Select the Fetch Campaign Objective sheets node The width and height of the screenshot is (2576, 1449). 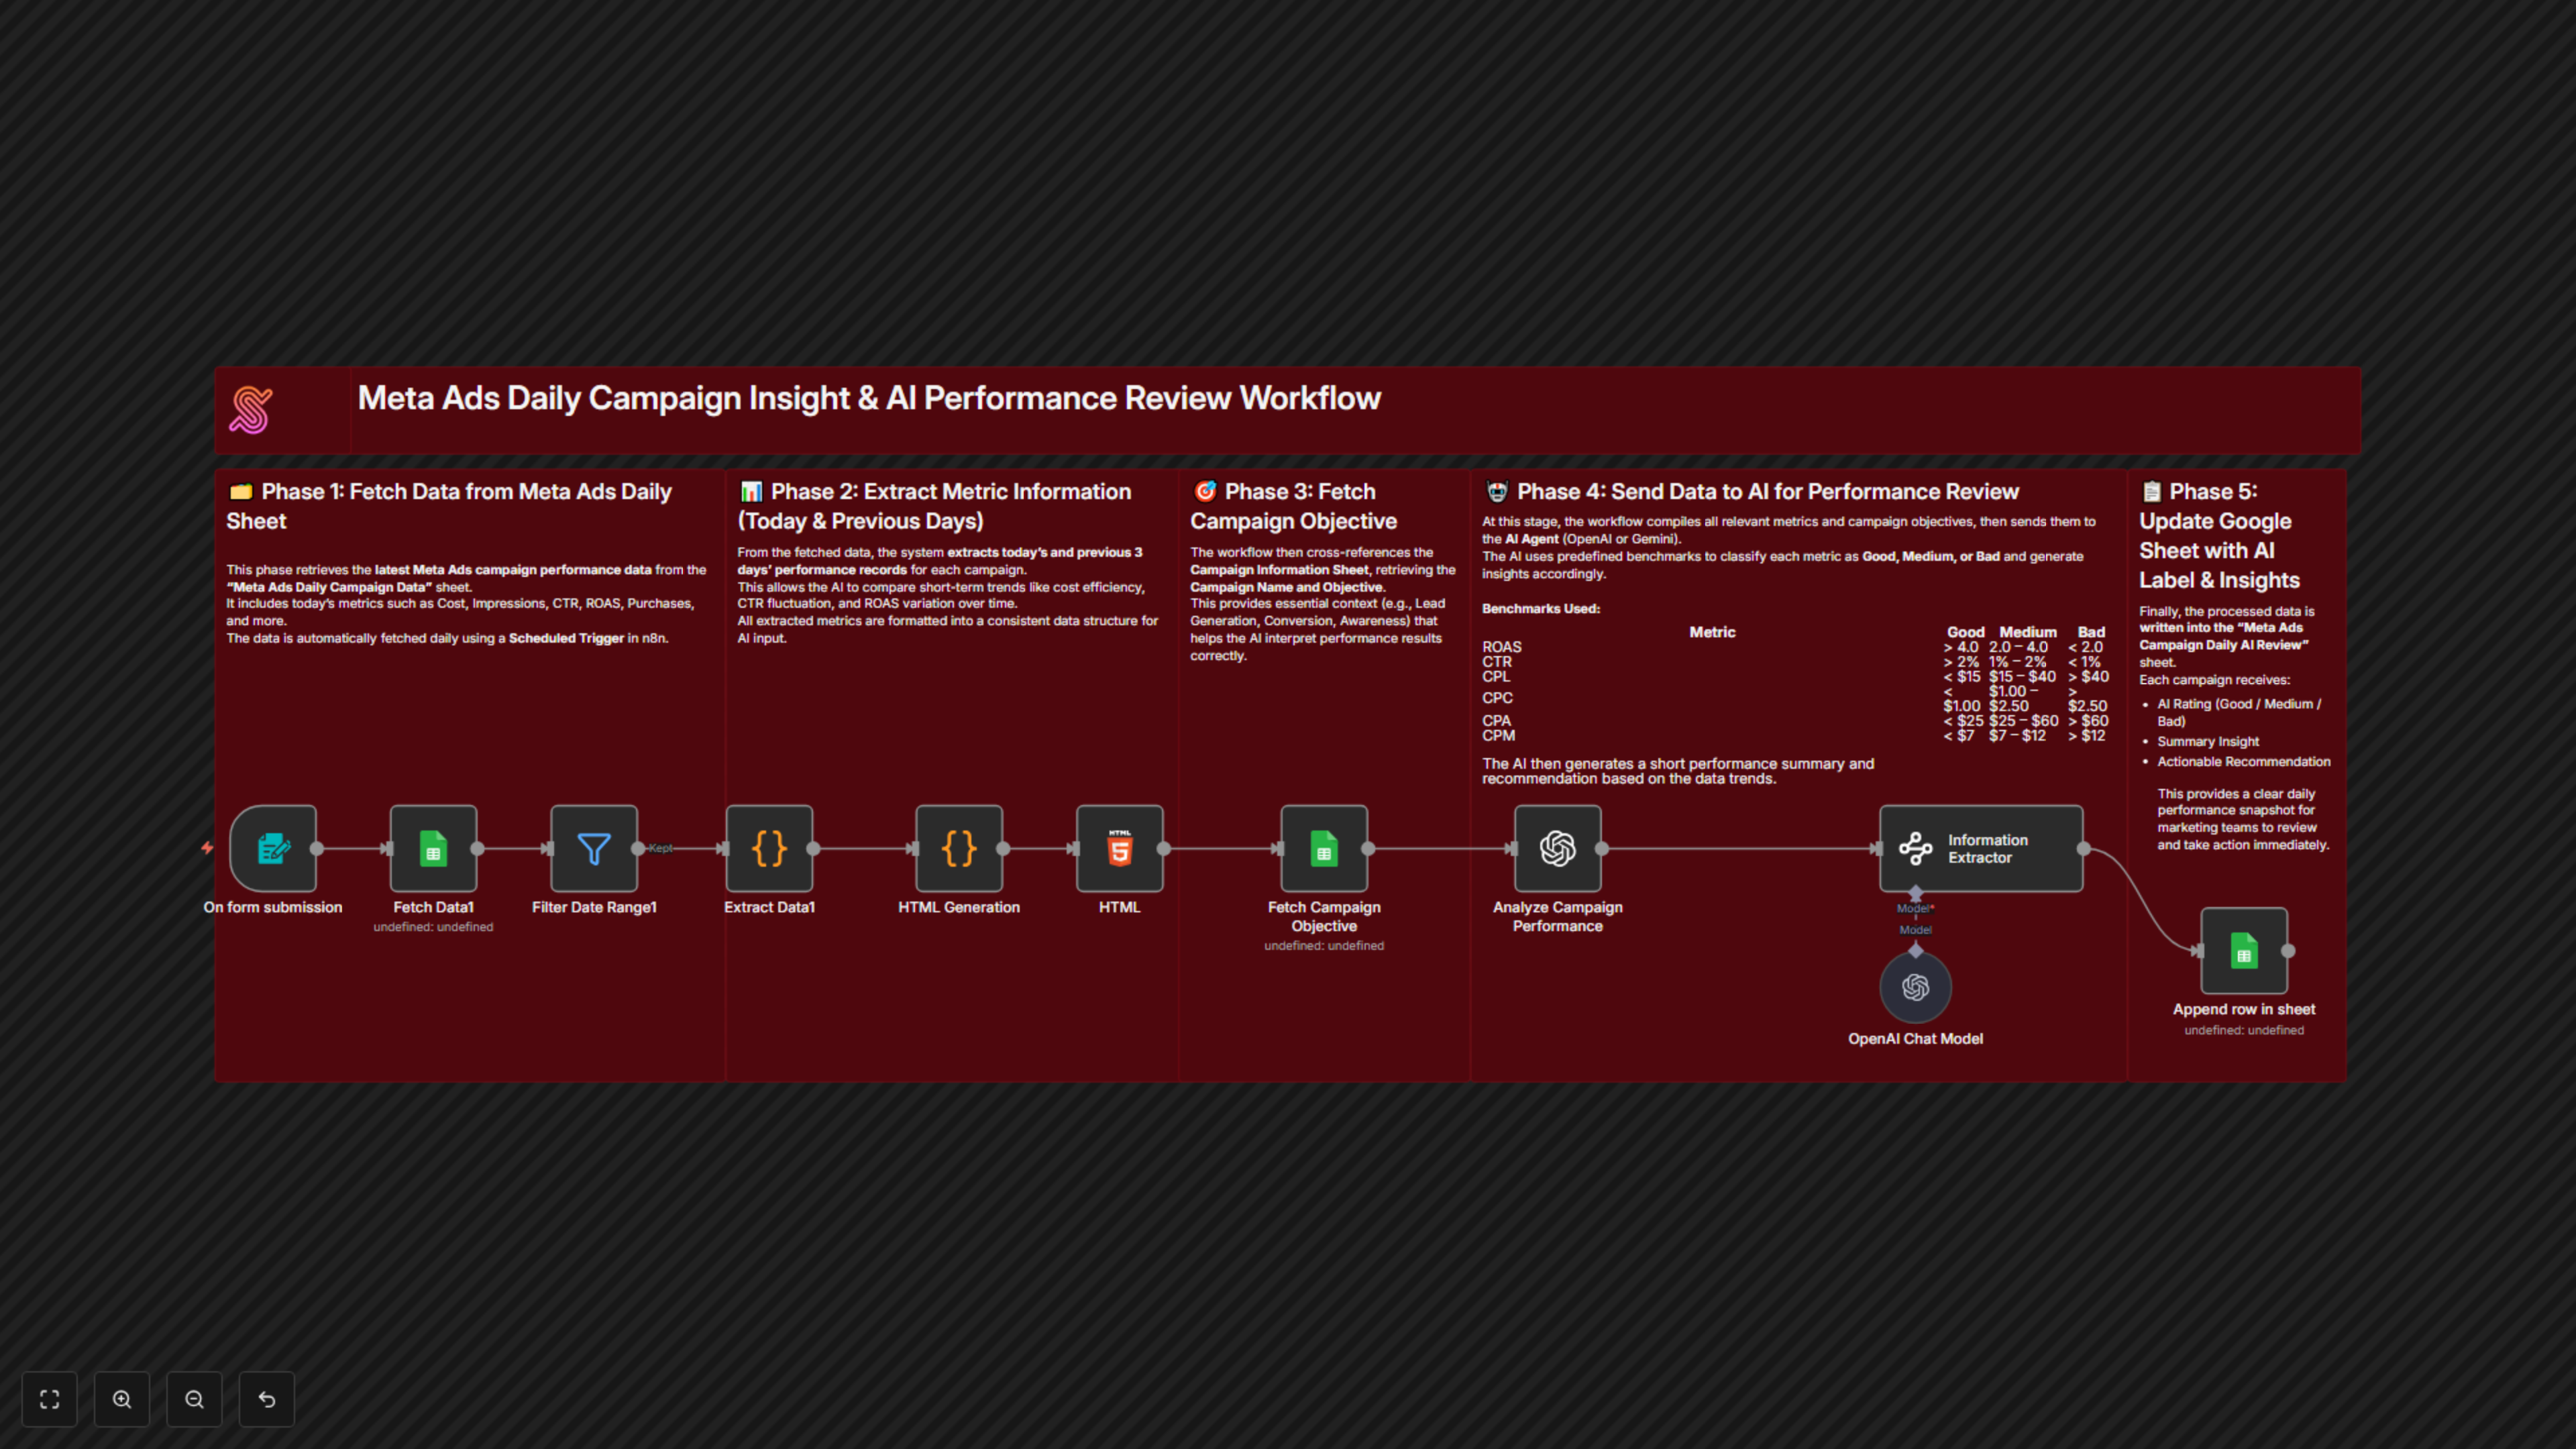point(1324,848)
